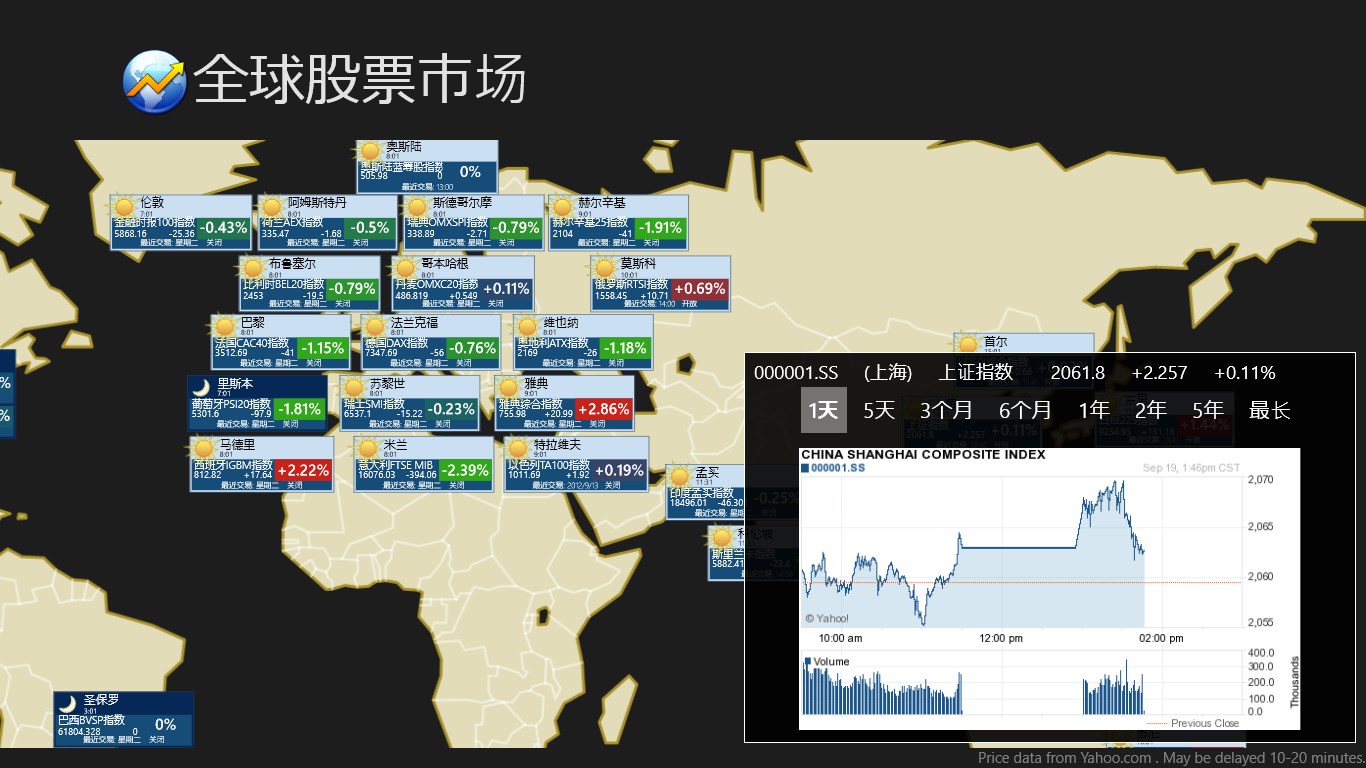Screen dimensions: 1366x768
Task: Click the 2061.8 price in chart header
Action: 1078,373
